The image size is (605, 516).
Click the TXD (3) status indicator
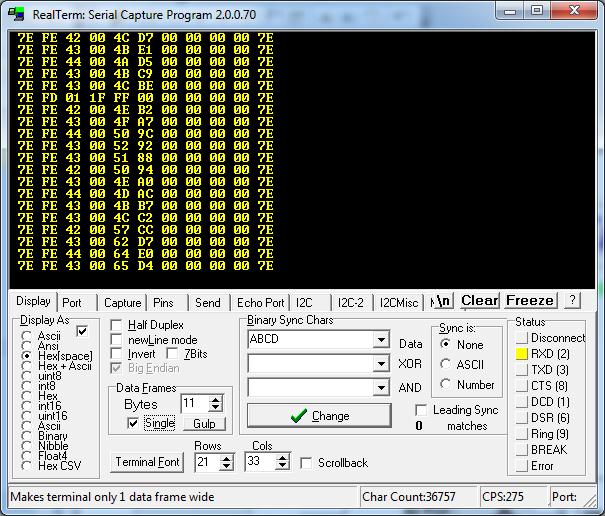point(521,370)
